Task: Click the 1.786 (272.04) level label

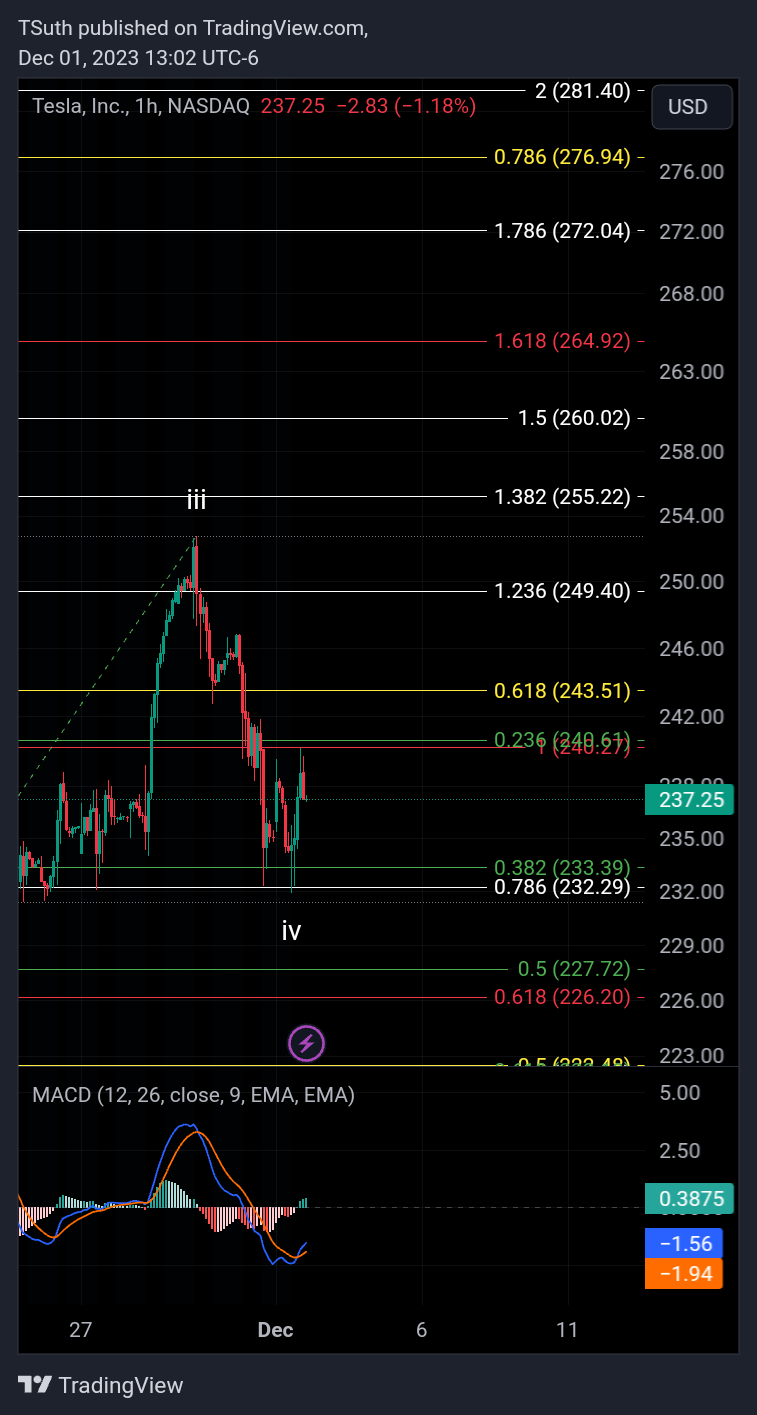Action: coord(562,231)
